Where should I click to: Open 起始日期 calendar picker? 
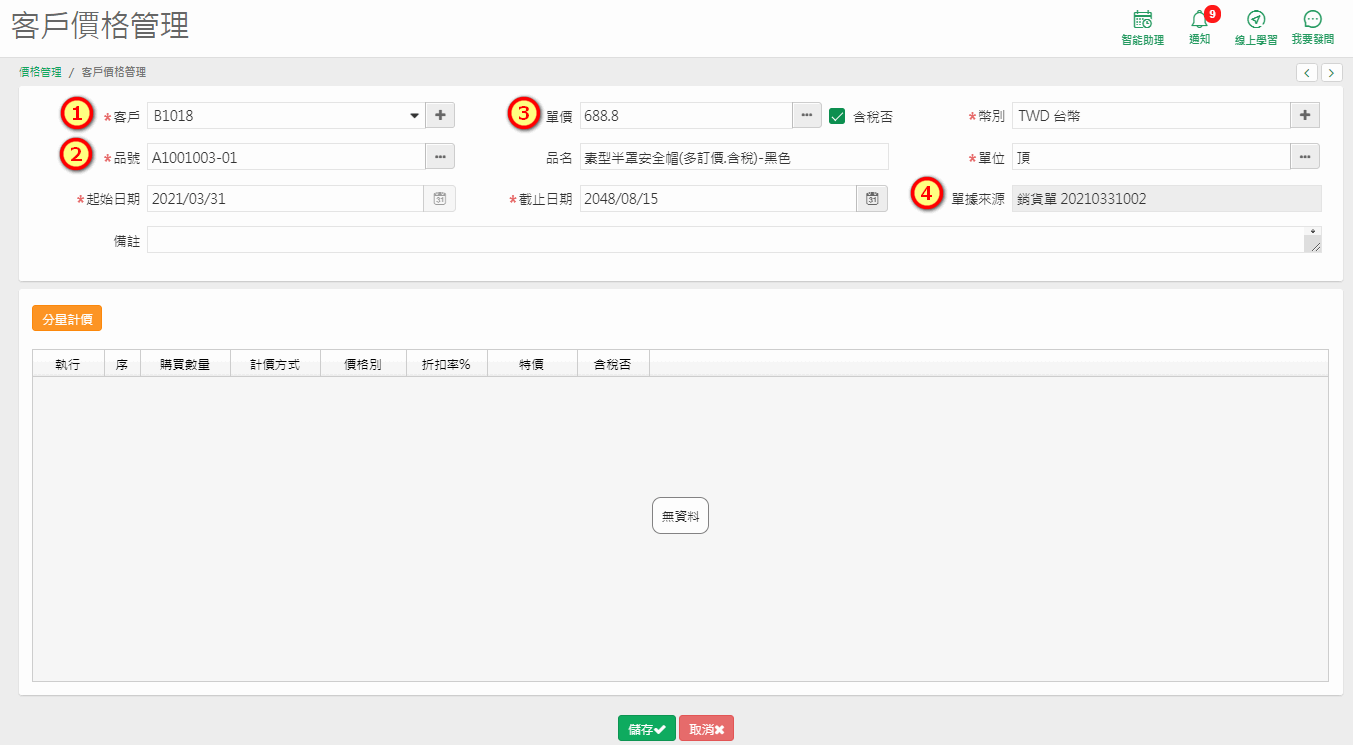pyautogui.click(x=440, y=199)
